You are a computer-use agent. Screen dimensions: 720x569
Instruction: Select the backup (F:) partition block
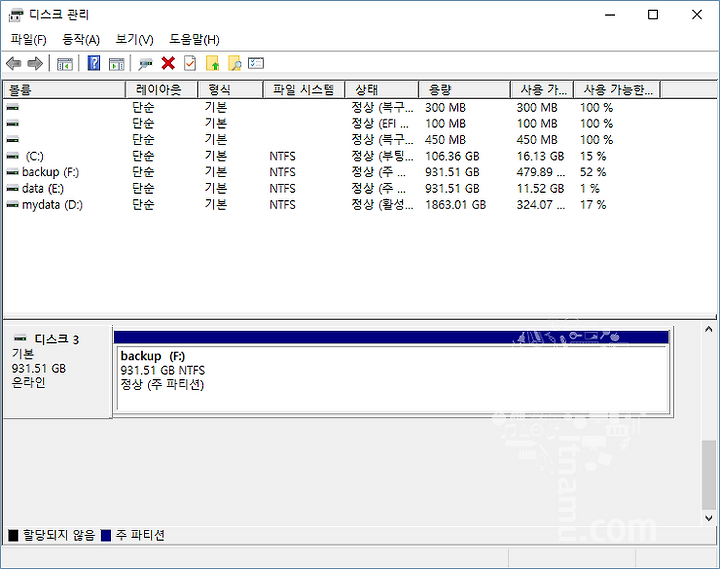(x=393, y=378)
